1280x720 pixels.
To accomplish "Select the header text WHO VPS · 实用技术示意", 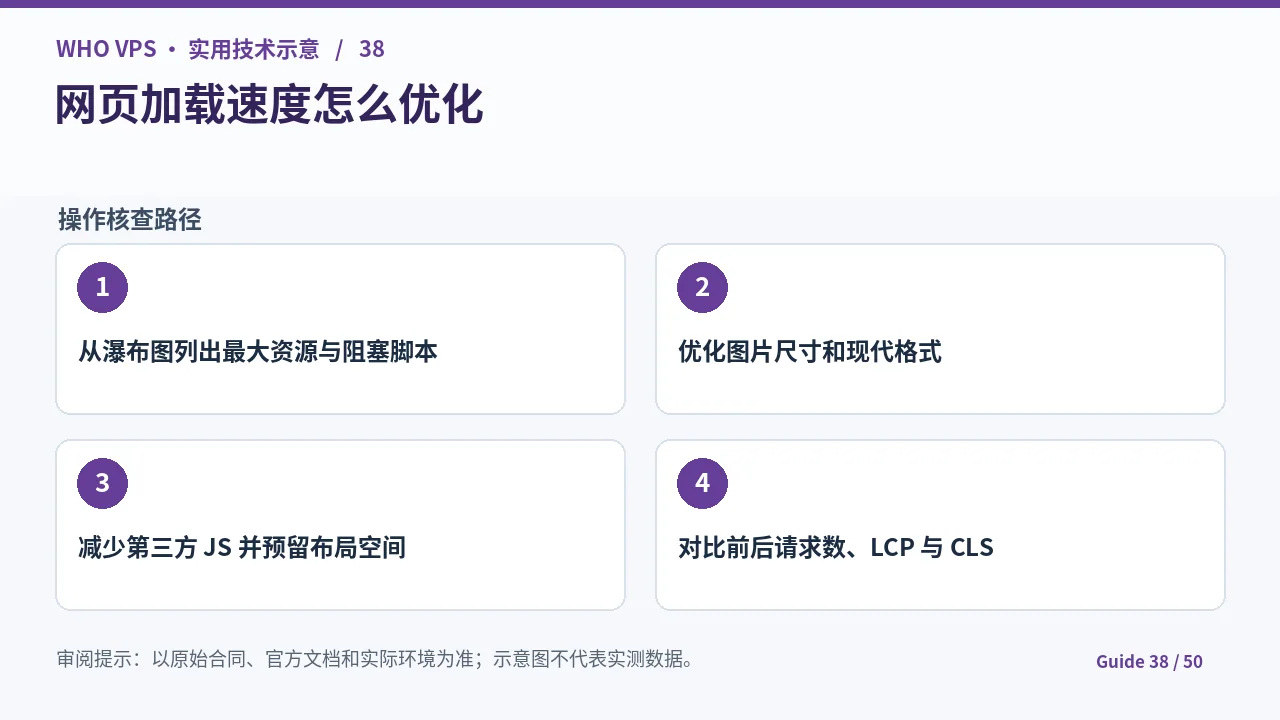I will [x=188, y=49].
